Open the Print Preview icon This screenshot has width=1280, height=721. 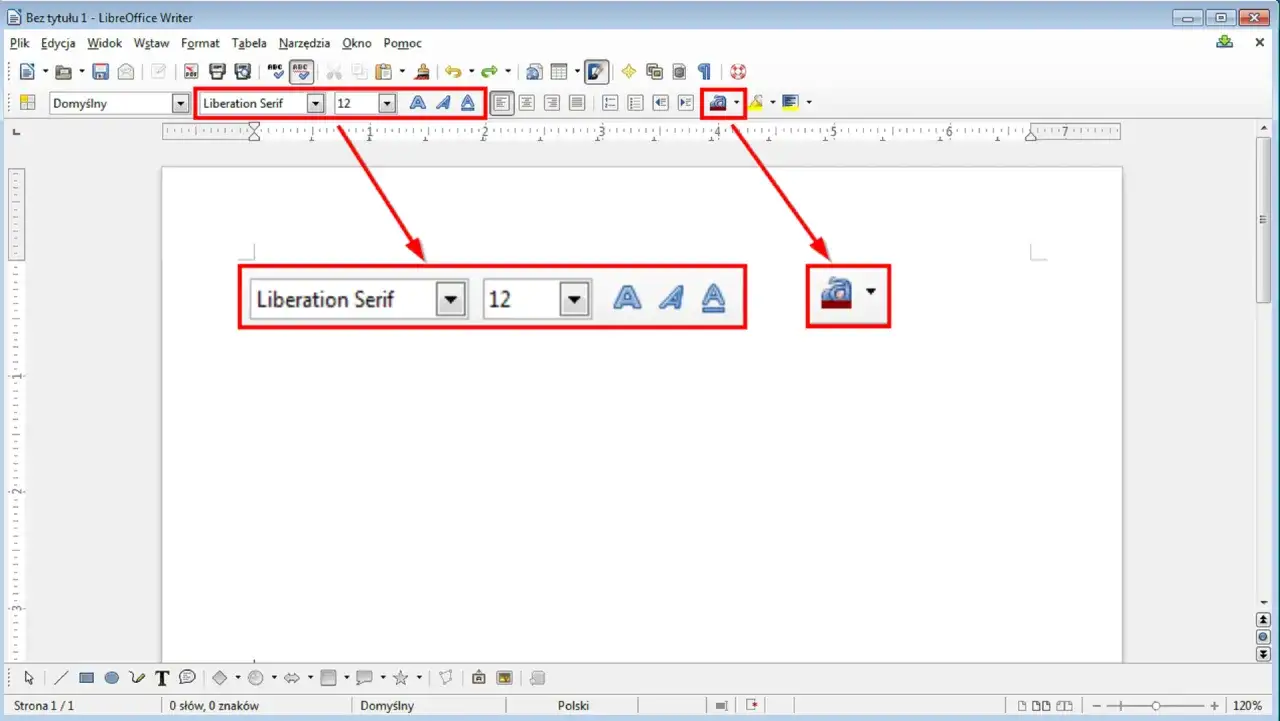(242, 71)
